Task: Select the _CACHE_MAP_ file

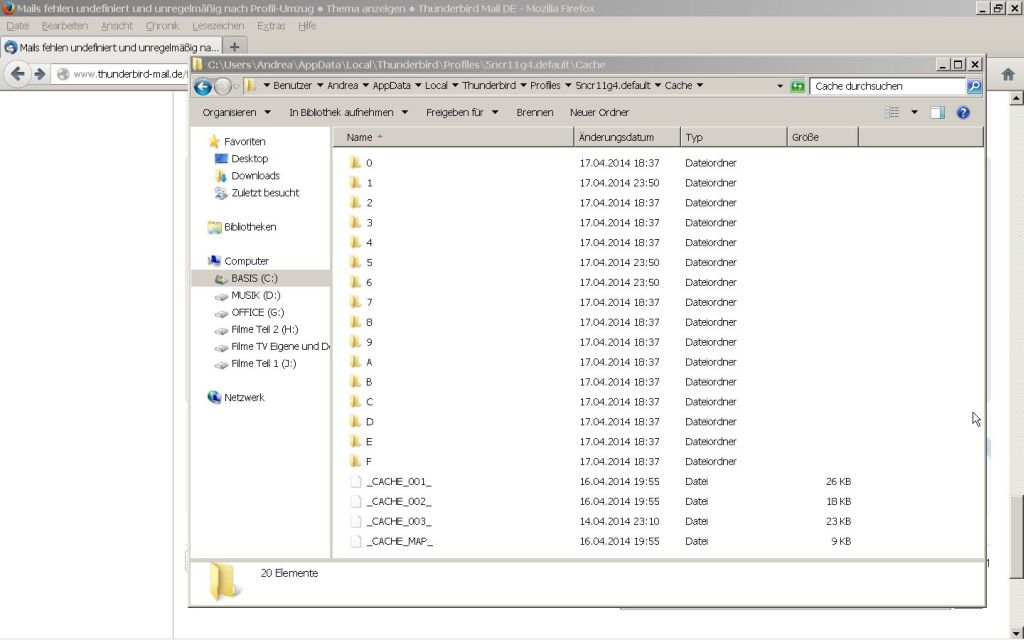Action: tap(398, 542)
